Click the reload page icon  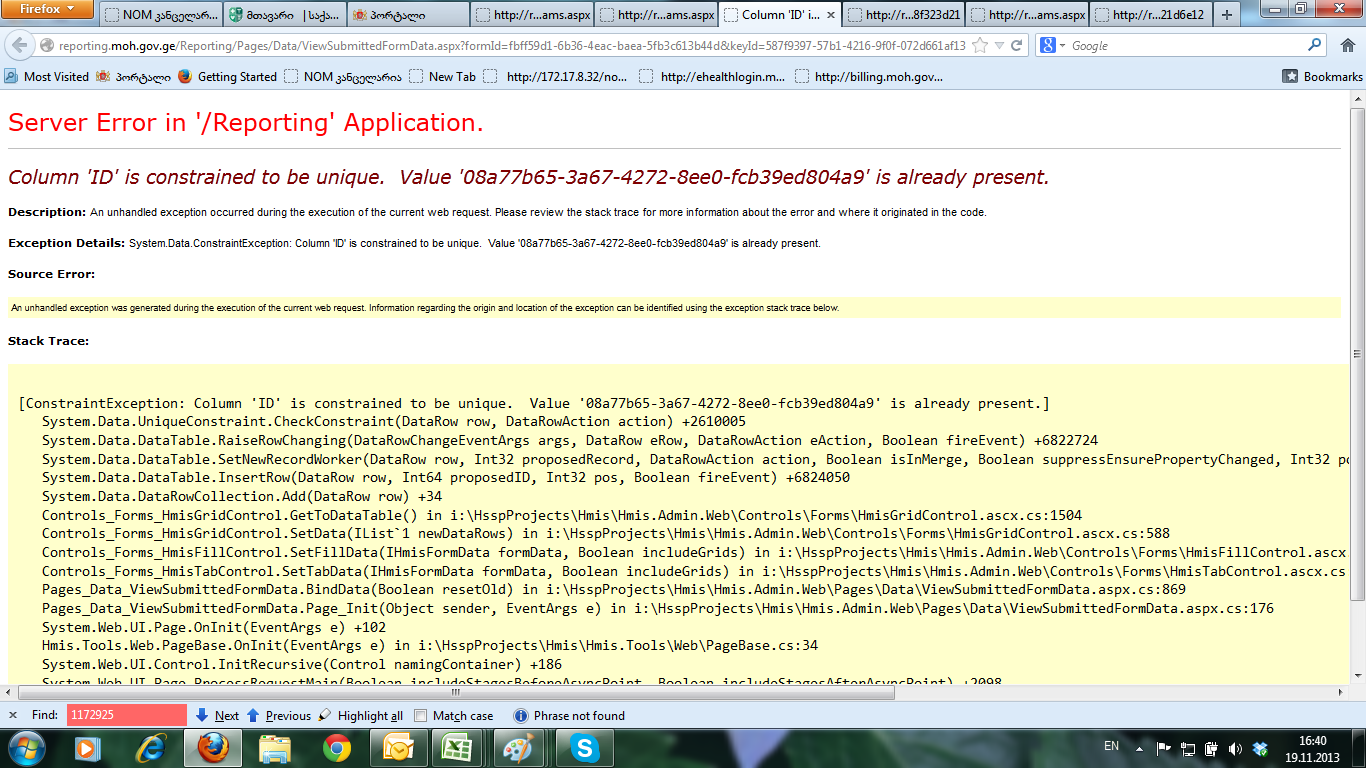[1017, 45]
